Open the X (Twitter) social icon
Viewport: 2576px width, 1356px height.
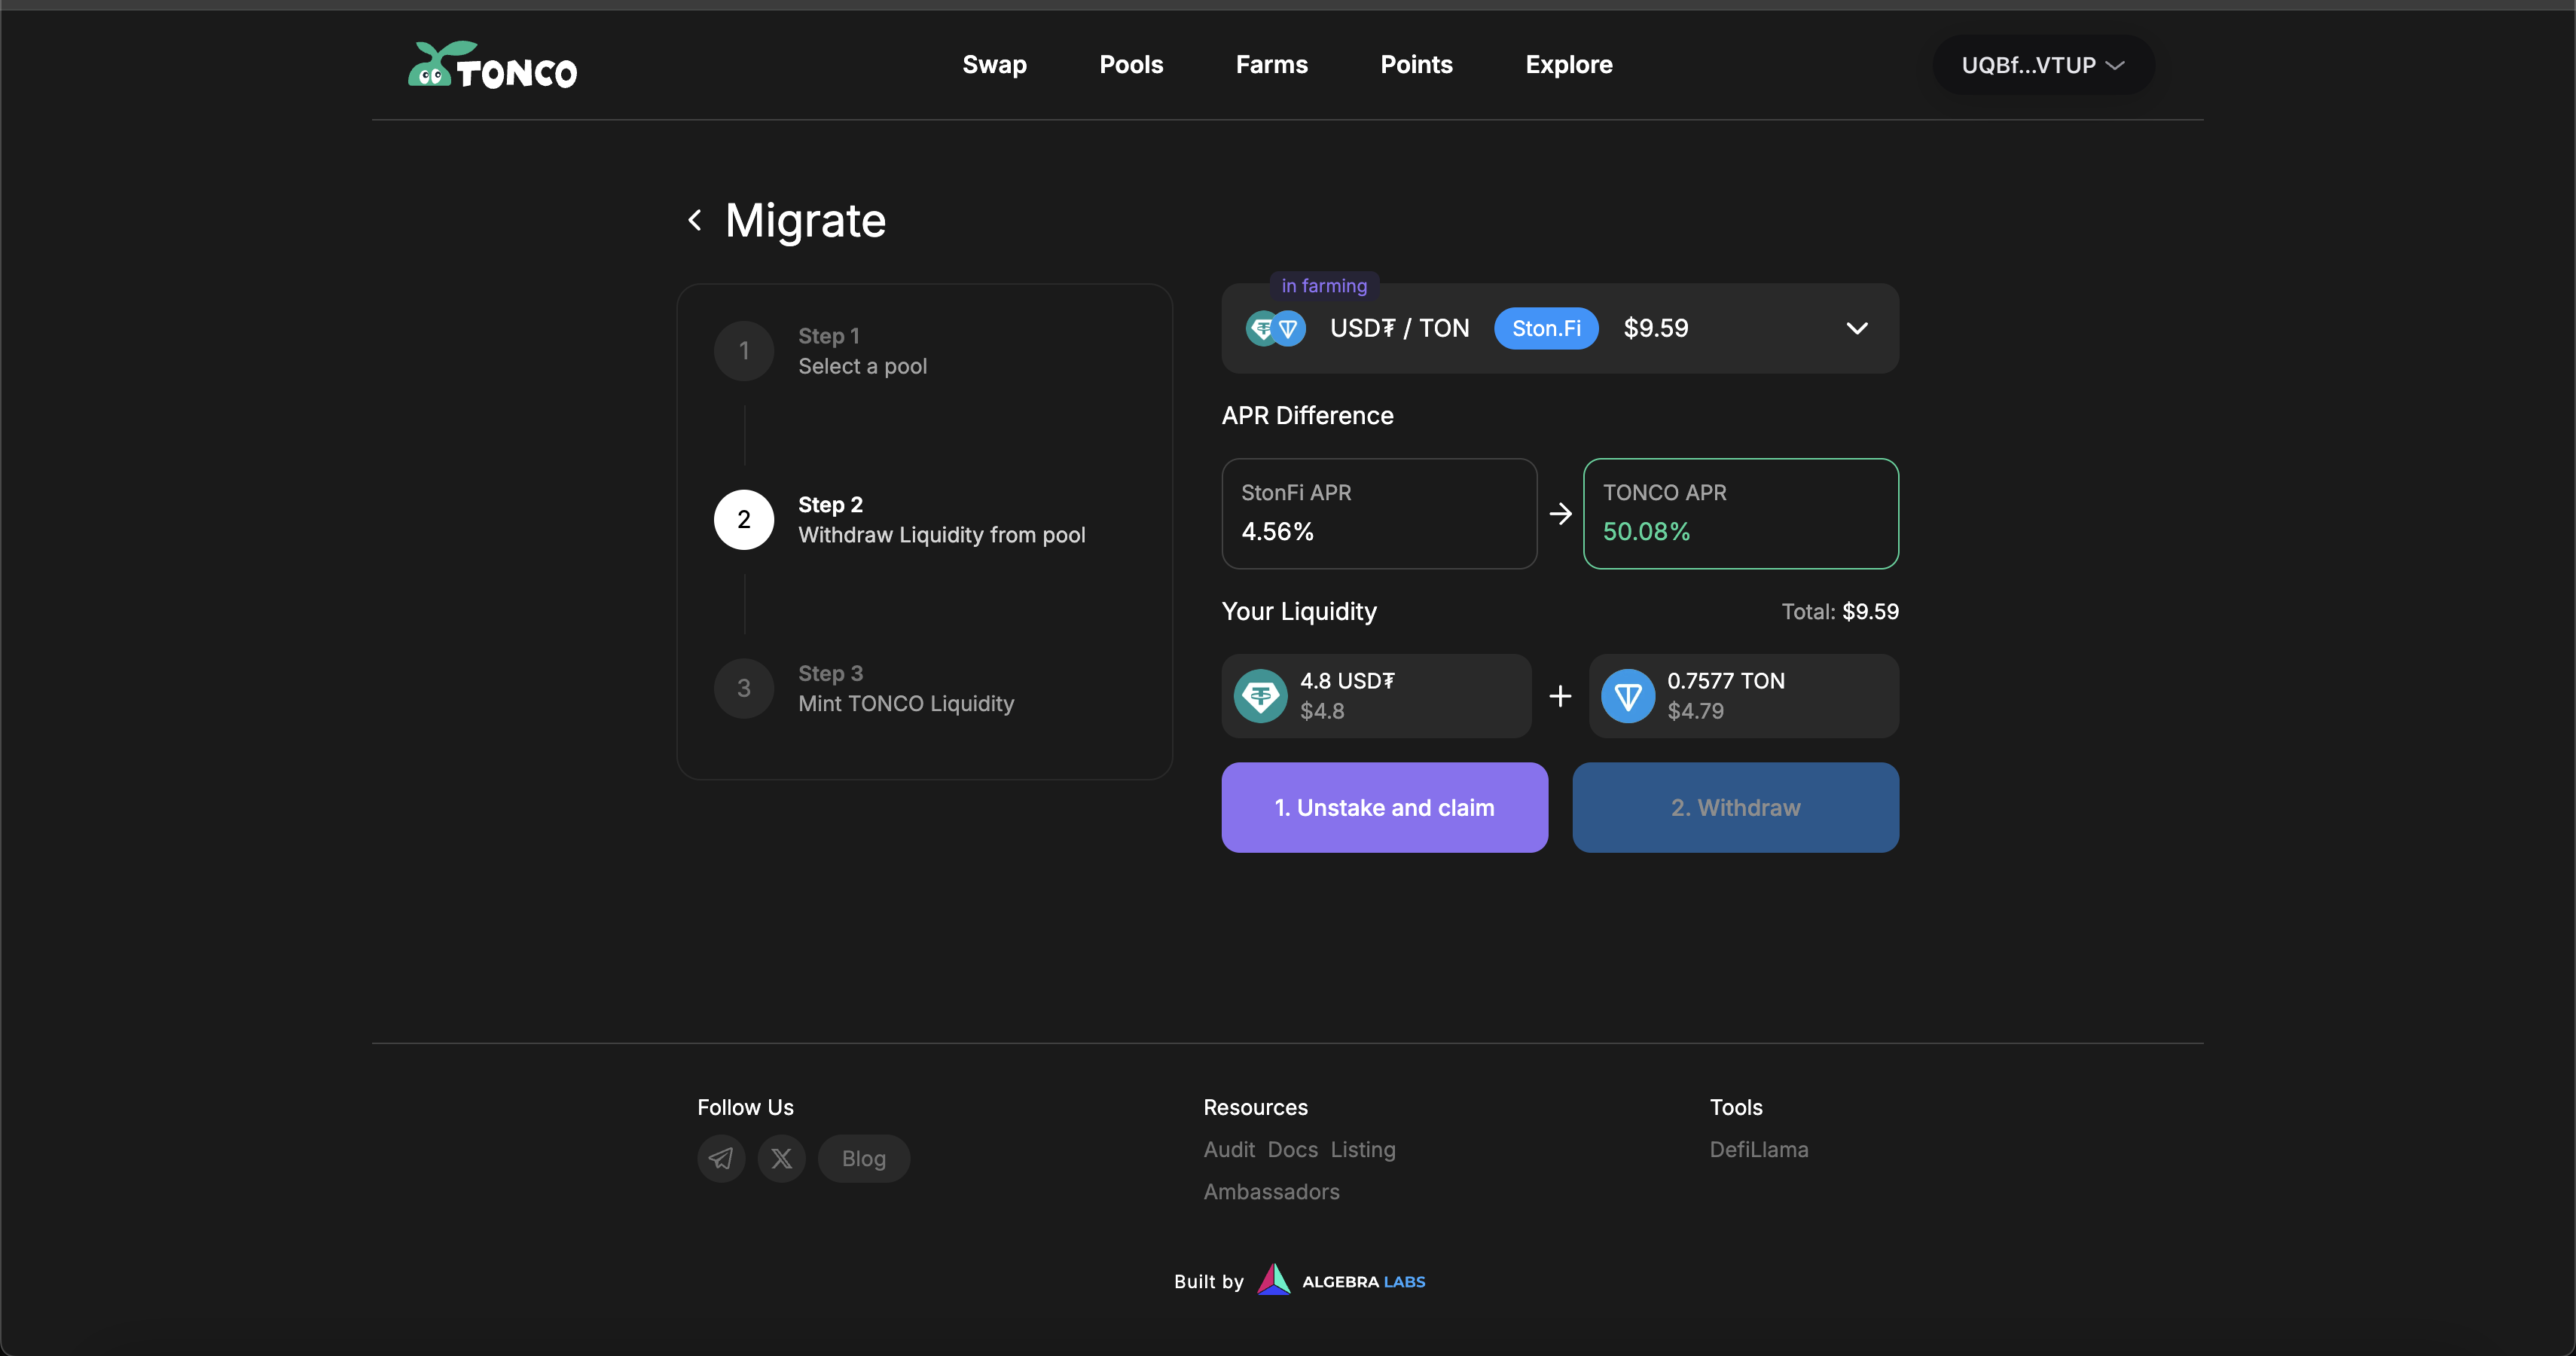point(781,1158)
